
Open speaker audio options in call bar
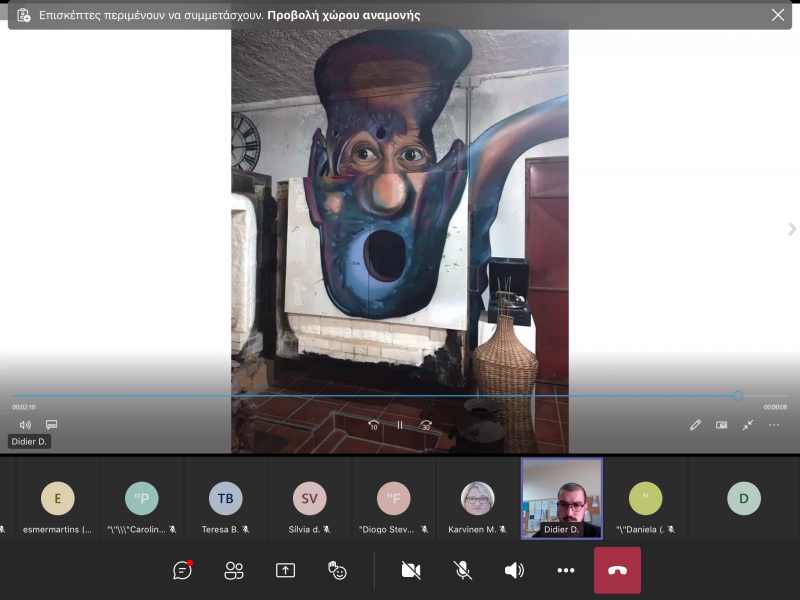[514, 570]
